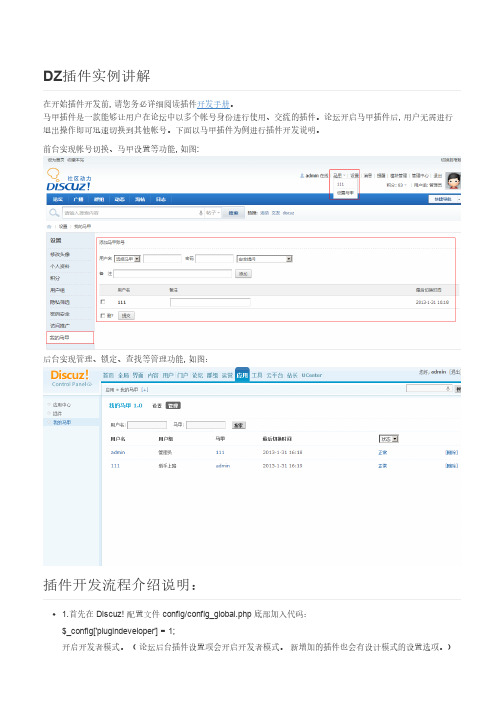Open the UCenter tab

pos(312,375)
